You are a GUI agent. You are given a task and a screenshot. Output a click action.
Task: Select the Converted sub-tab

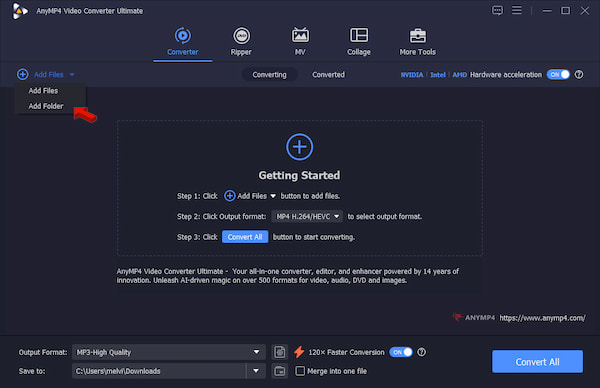[x=328, y=75]
